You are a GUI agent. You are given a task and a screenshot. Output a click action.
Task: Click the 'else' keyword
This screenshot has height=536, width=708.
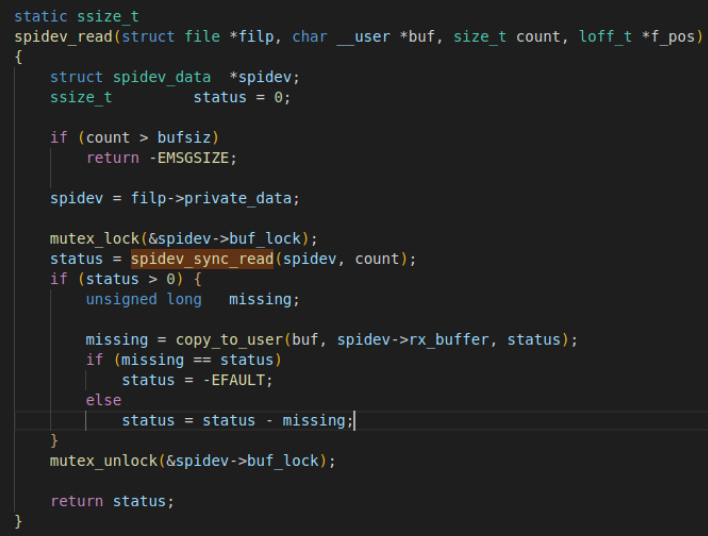[x=103, y=401]
